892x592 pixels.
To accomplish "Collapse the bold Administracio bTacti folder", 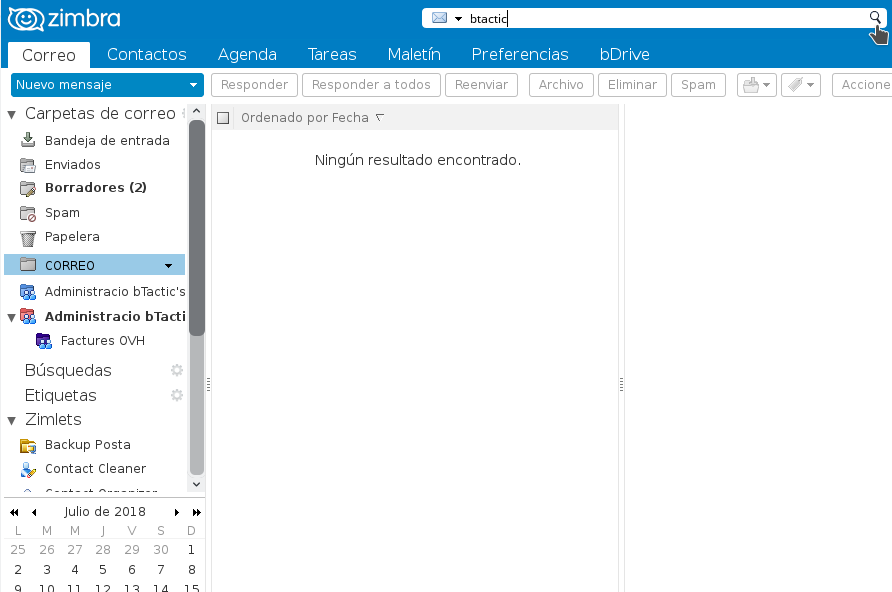I will click(x=11, y=318).
